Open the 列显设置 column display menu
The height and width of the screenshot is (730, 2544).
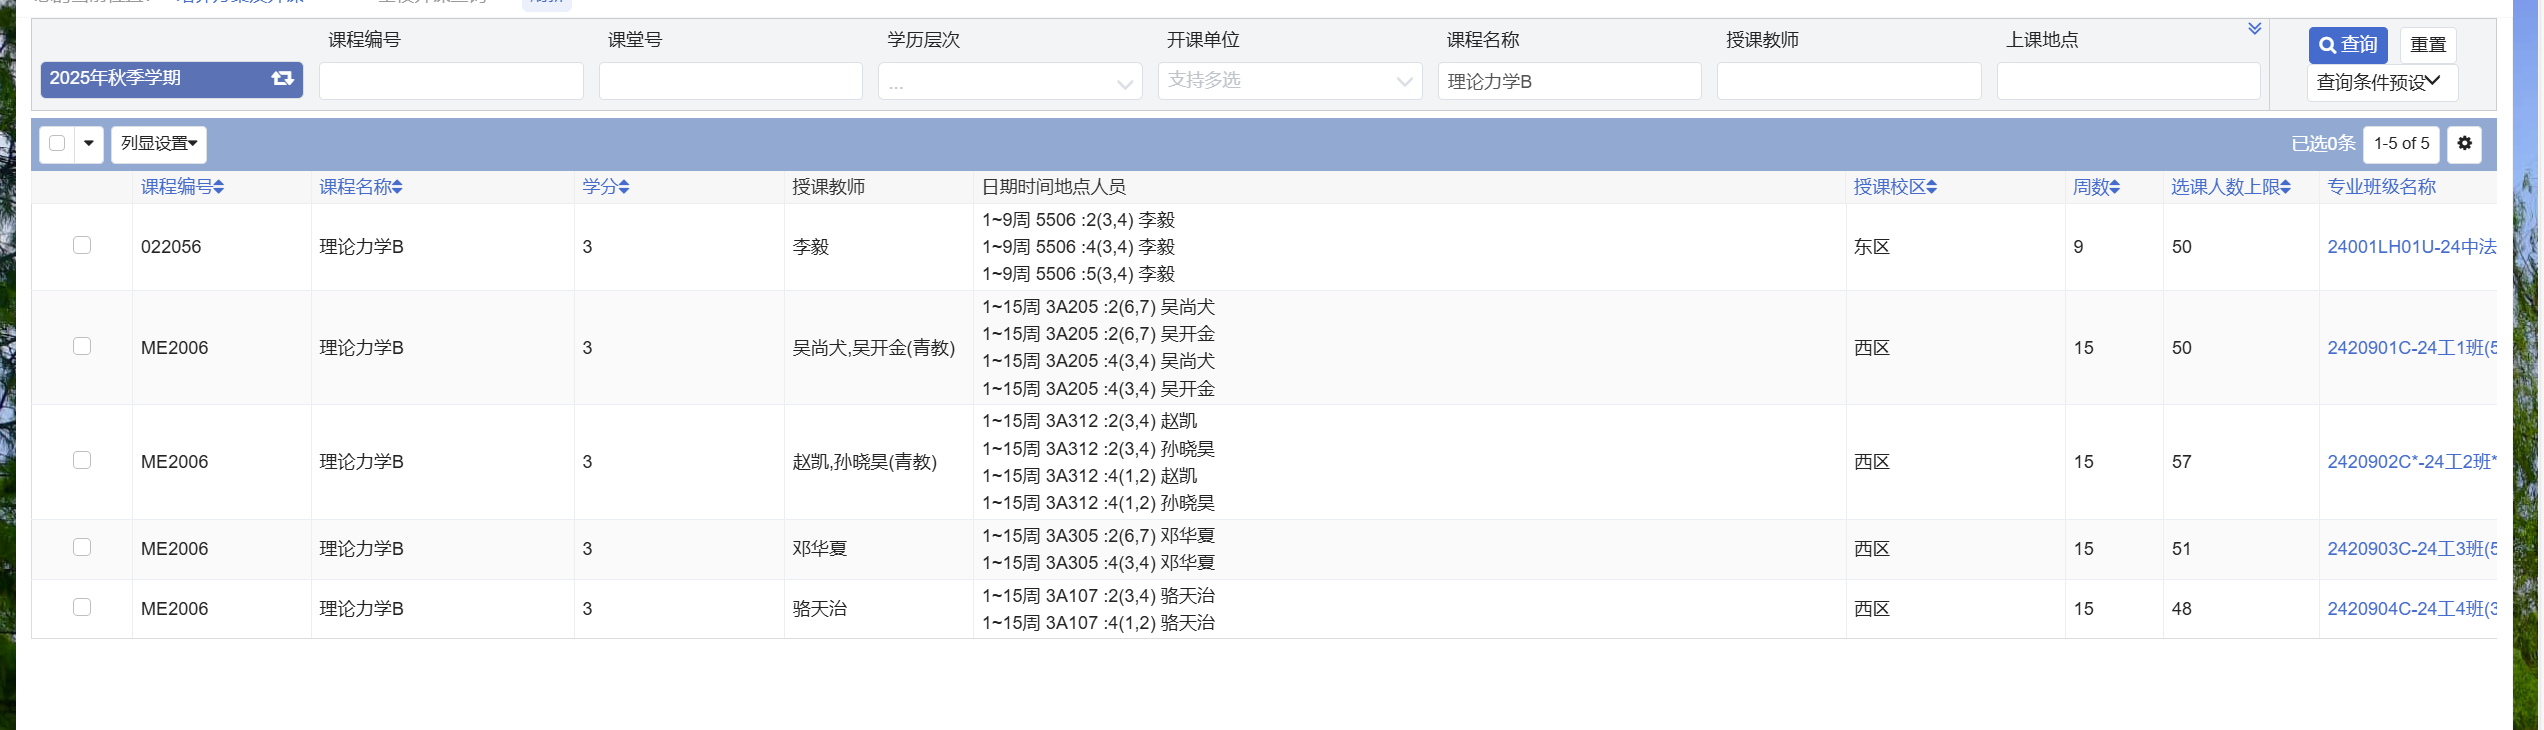(x=159, y=144)
